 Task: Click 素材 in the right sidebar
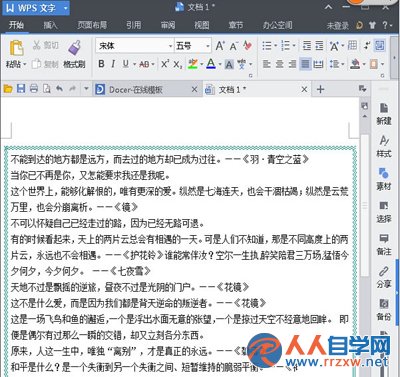pyautogui.click(x=384, y=179)
